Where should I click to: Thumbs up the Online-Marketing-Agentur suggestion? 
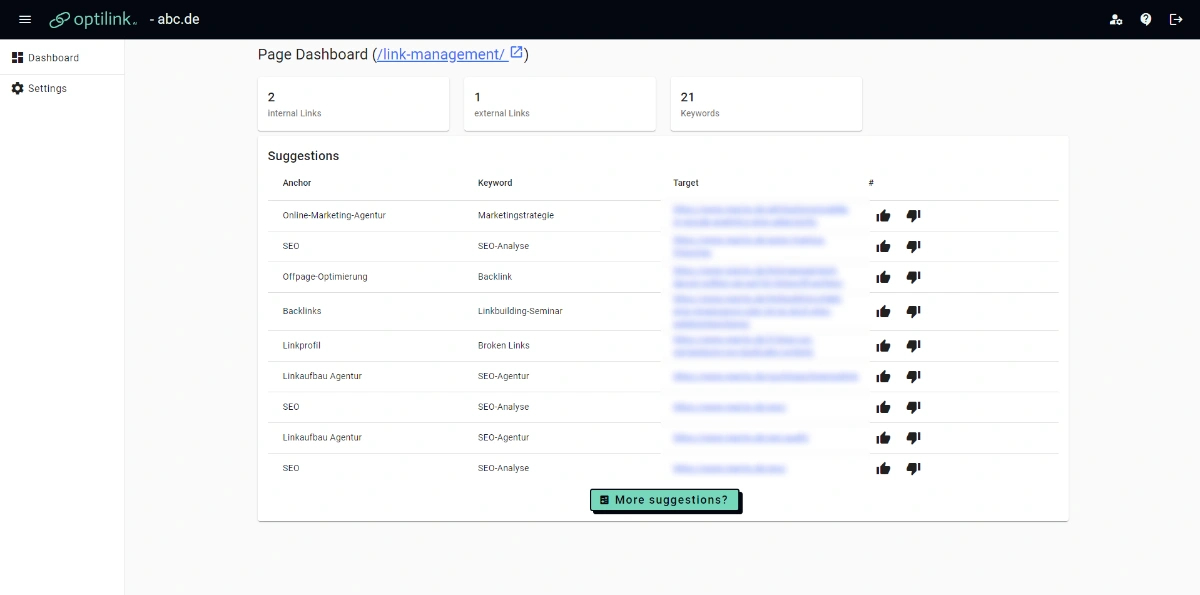pyautogui.click(x=883, y=216)
